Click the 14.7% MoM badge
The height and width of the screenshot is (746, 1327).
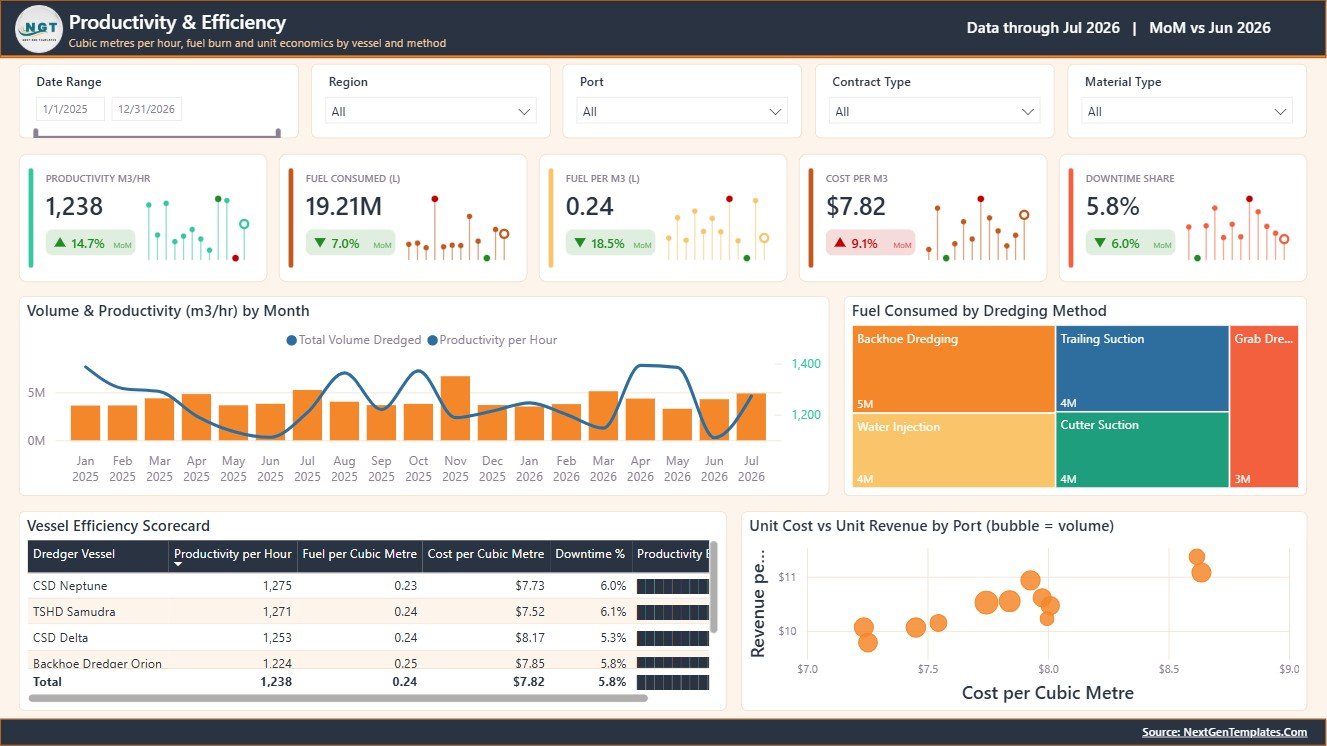coord(91,243)
